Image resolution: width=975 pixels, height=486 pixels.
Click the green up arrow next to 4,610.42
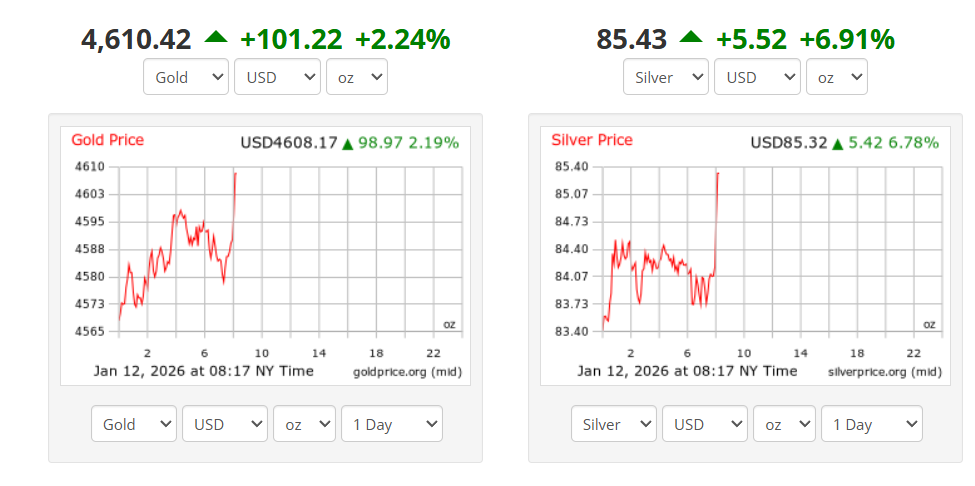point(216,37)
